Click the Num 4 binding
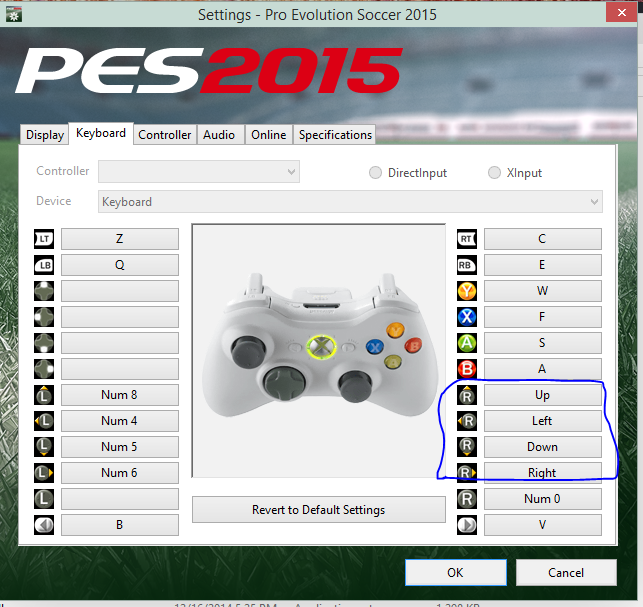643x607 pixels. point(120,421)
